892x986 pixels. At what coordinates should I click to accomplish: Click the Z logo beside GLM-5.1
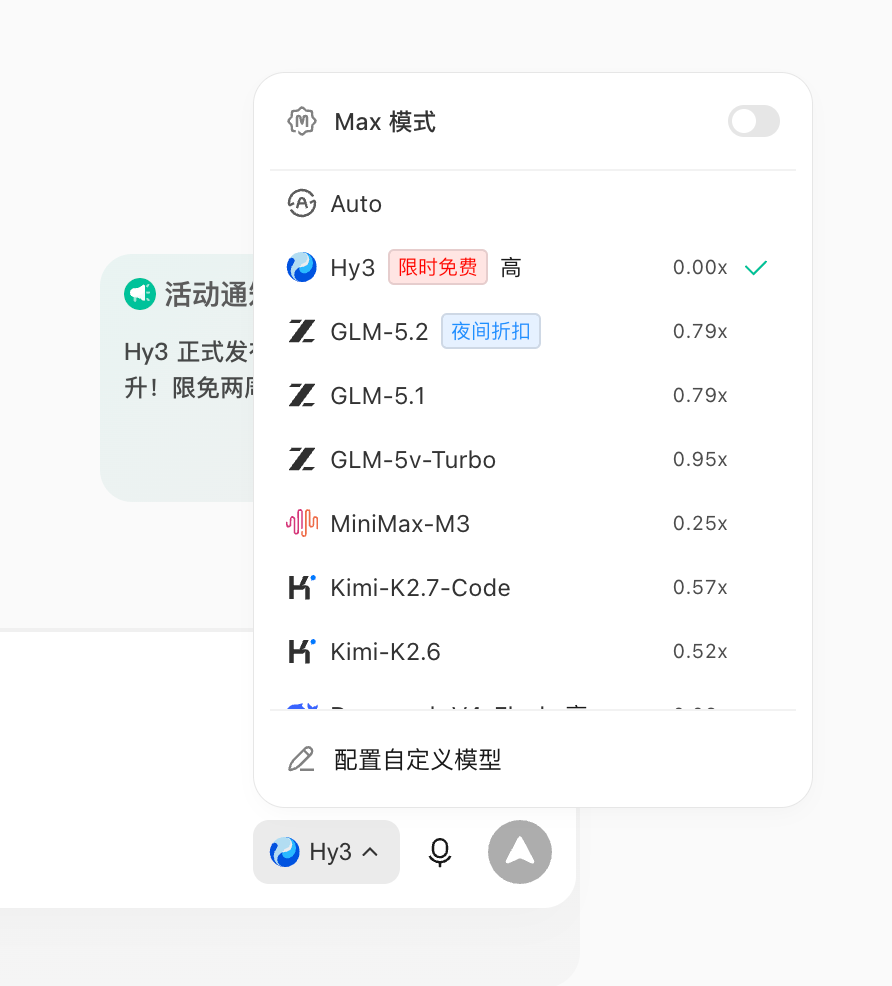(302, 396)
